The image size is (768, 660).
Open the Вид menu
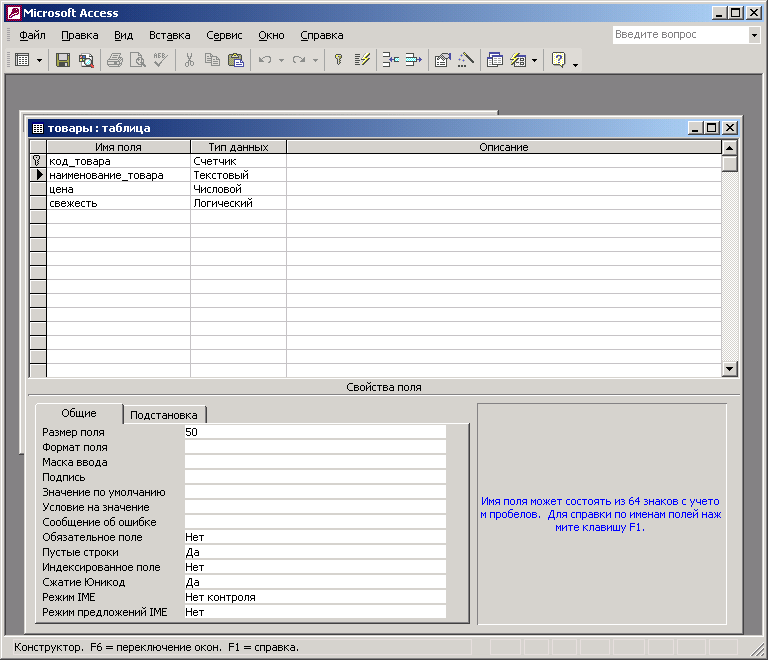(123, 35)
